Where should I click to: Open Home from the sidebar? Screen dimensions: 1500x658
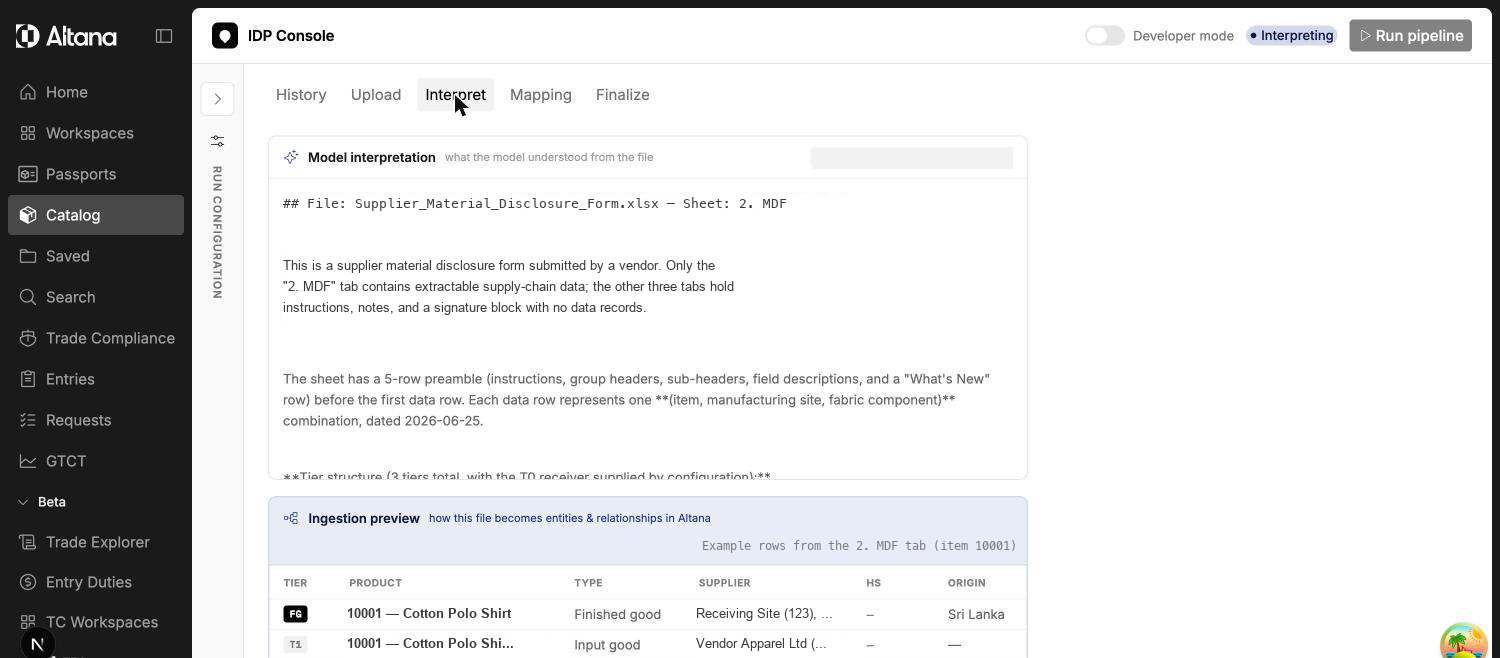point(96,92)
